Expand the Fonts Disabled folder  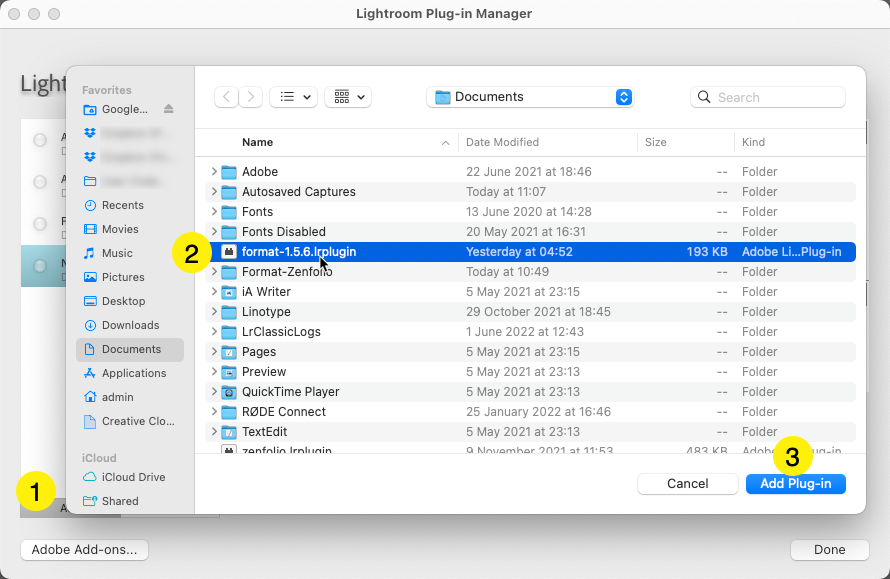click(214, 232)
